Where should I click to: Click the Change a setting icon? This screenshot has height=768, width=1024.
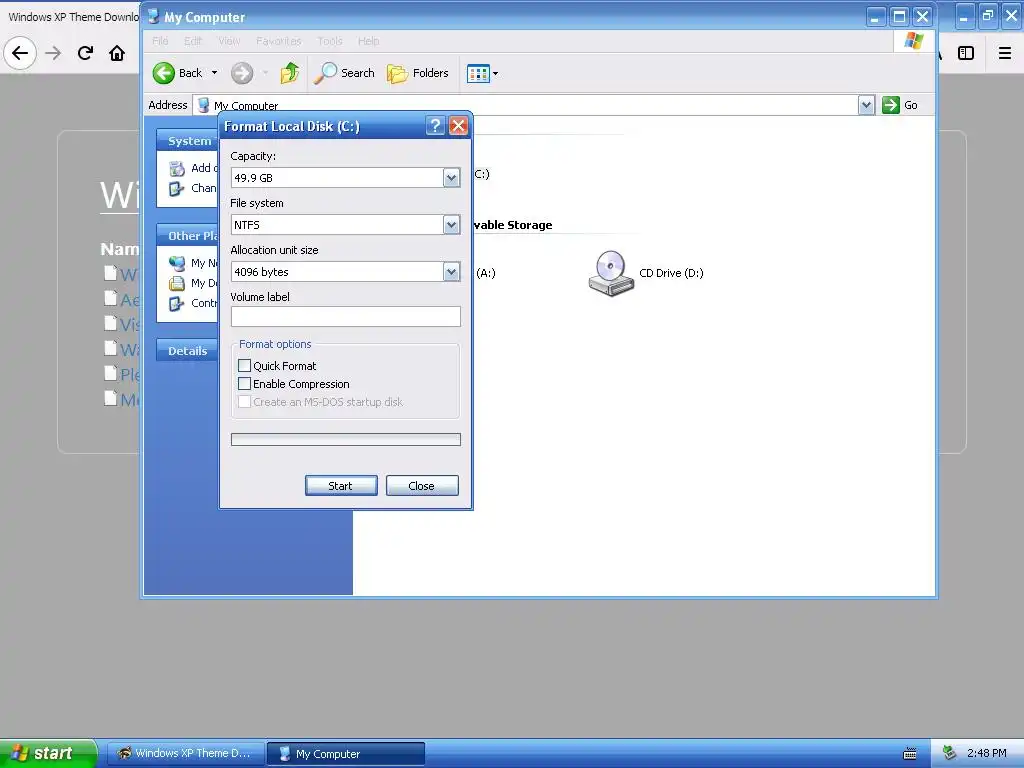(x=177, y=189)
